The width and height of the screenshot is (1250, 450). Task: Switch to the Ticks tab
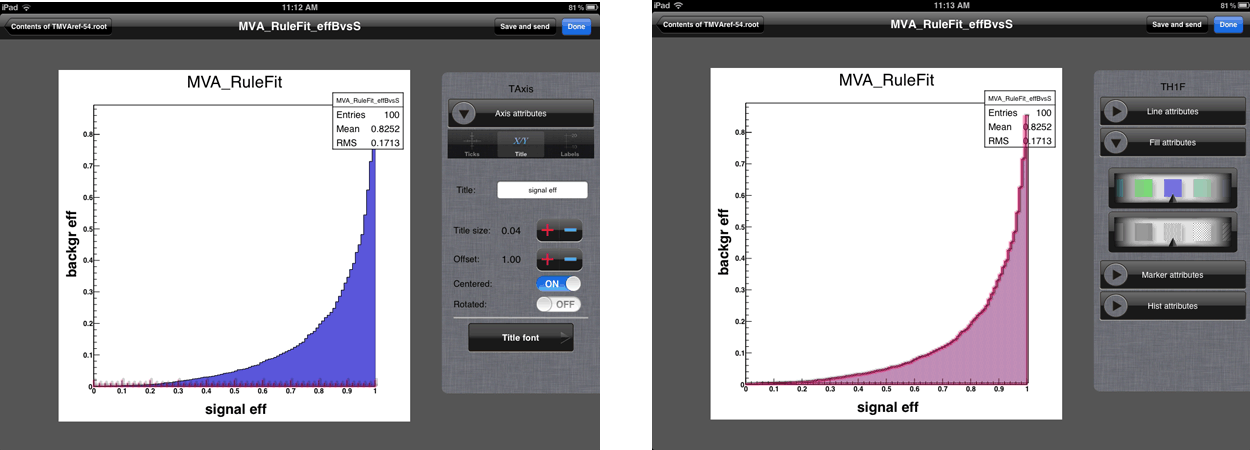(472, 145)
